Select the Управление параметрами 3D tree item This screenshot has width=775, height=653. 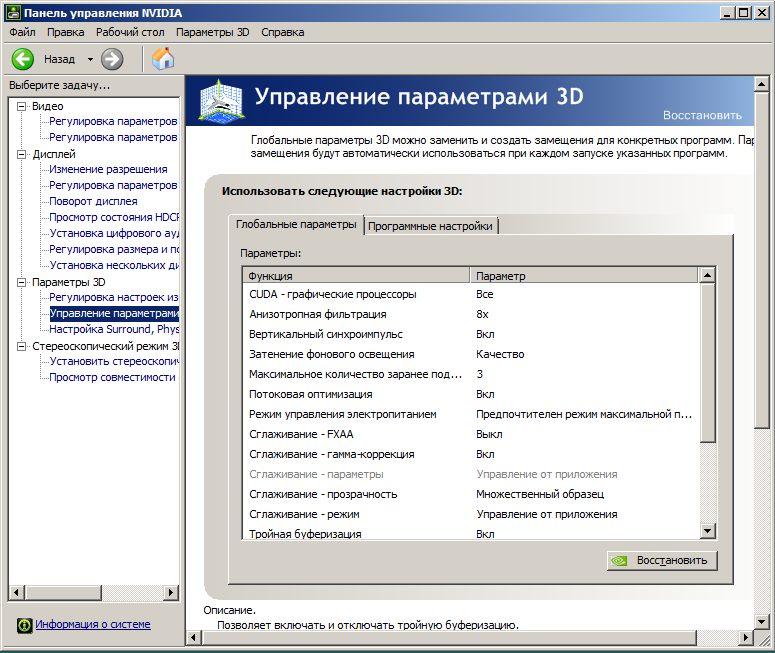point(114,313)
